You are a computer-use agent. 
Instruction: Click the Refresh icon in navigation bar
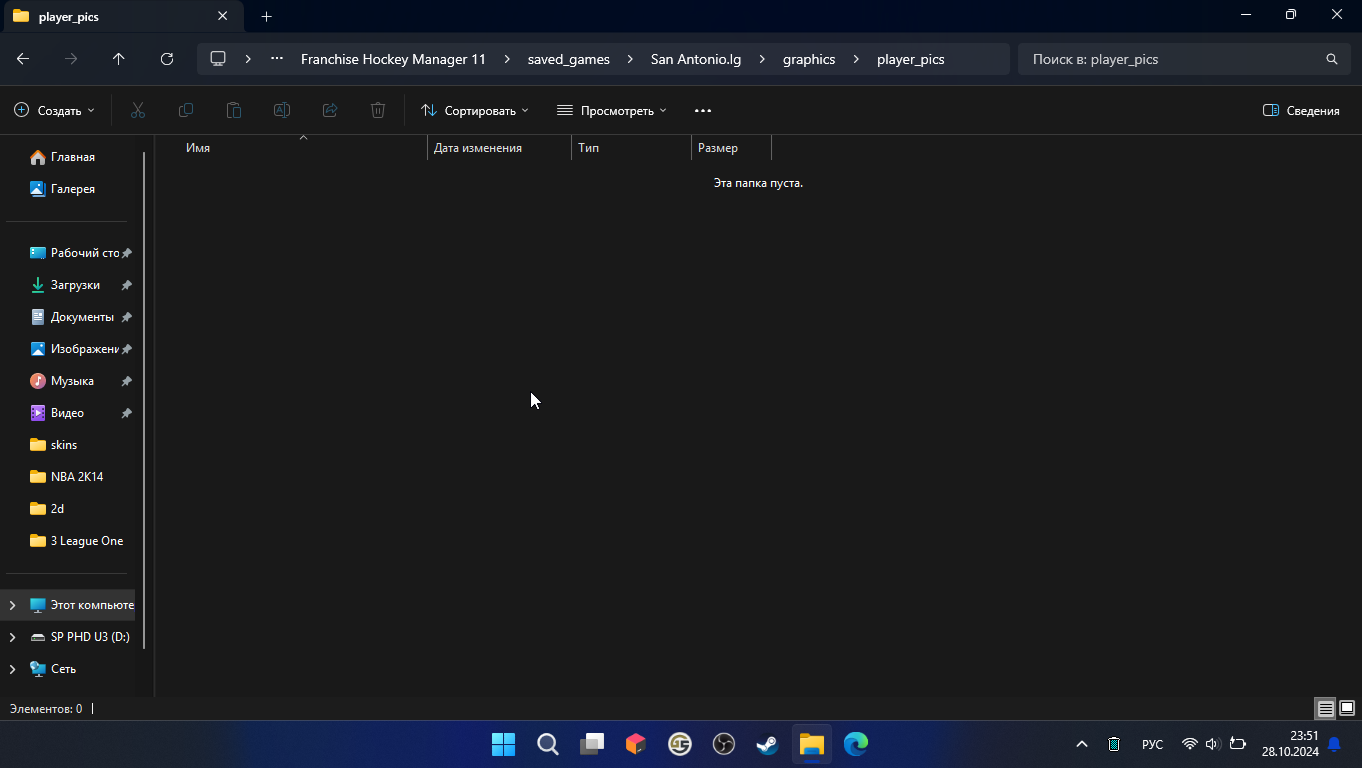167,59
